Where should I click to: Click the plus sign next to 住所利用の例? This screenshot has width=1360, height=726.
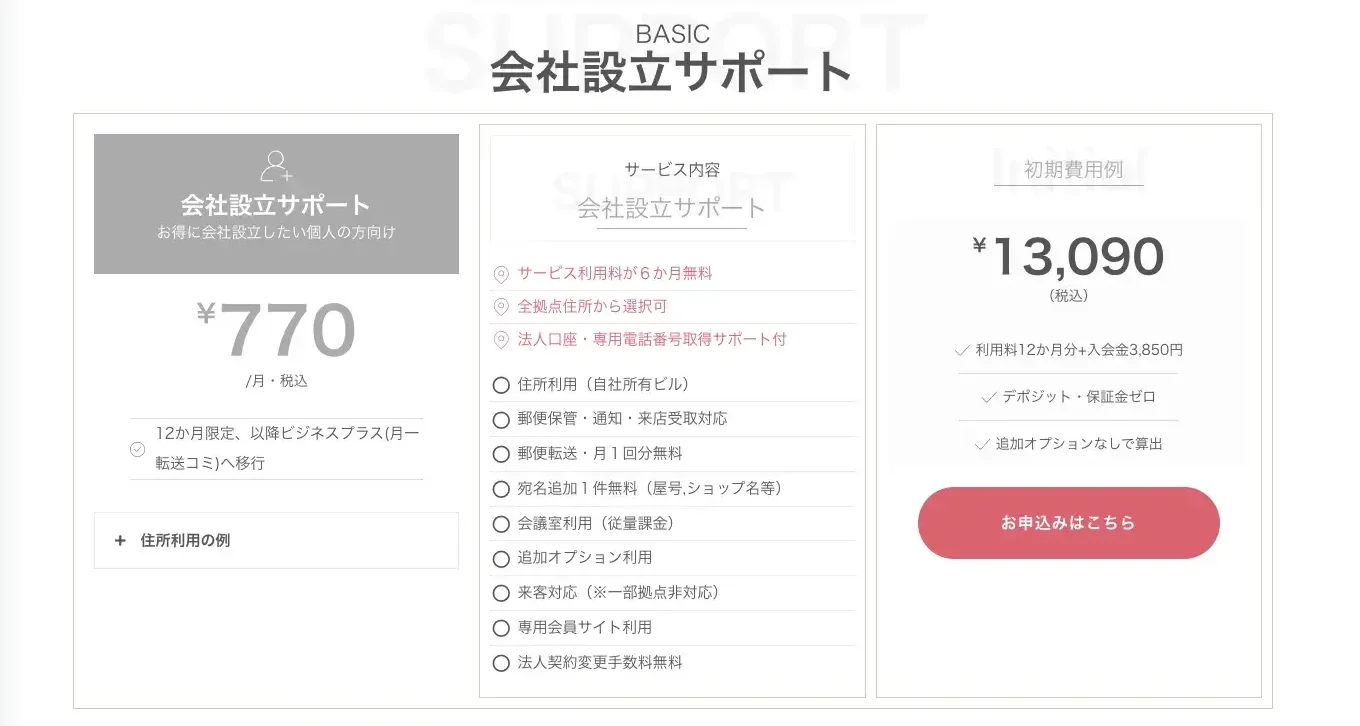120,541
